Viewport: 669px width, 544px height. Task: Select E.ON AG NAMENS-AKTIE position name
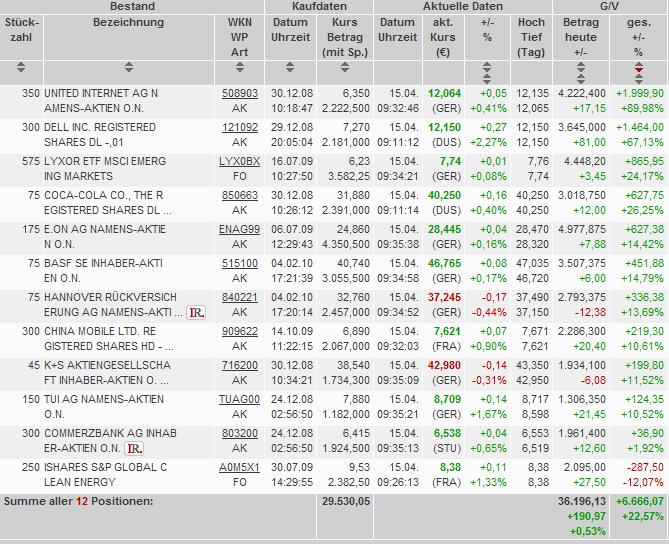pos(105,230)
